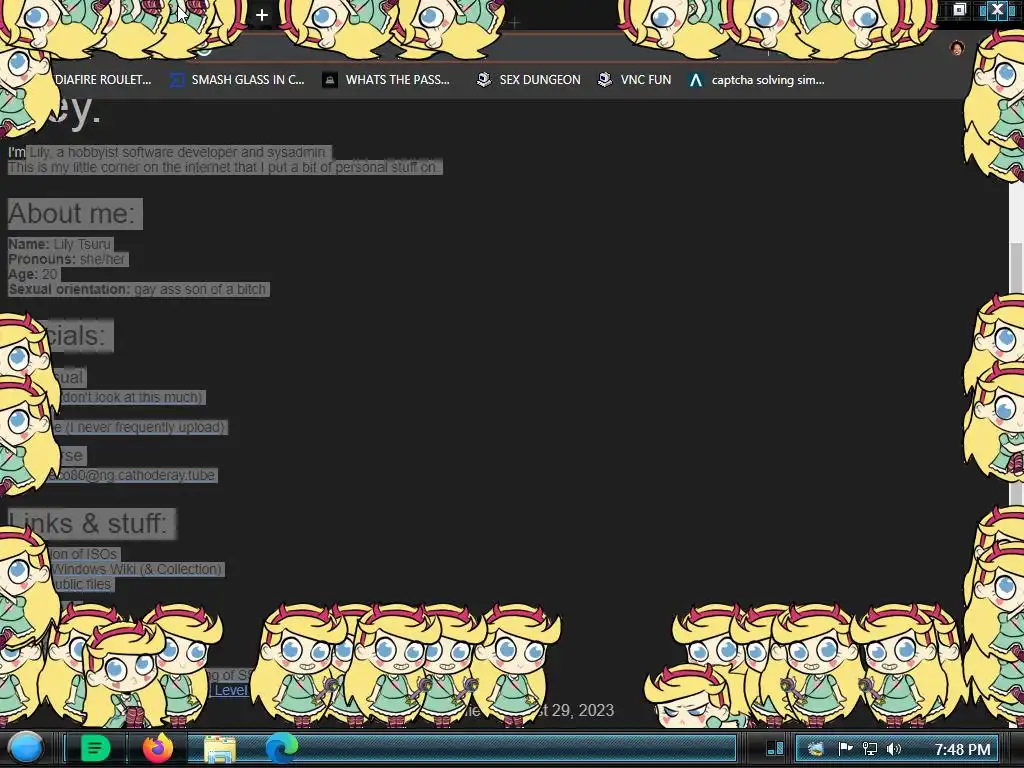Click the SMASH GLASS IN C... bookmark icon
1024x768 pixels.
[177, 80]
